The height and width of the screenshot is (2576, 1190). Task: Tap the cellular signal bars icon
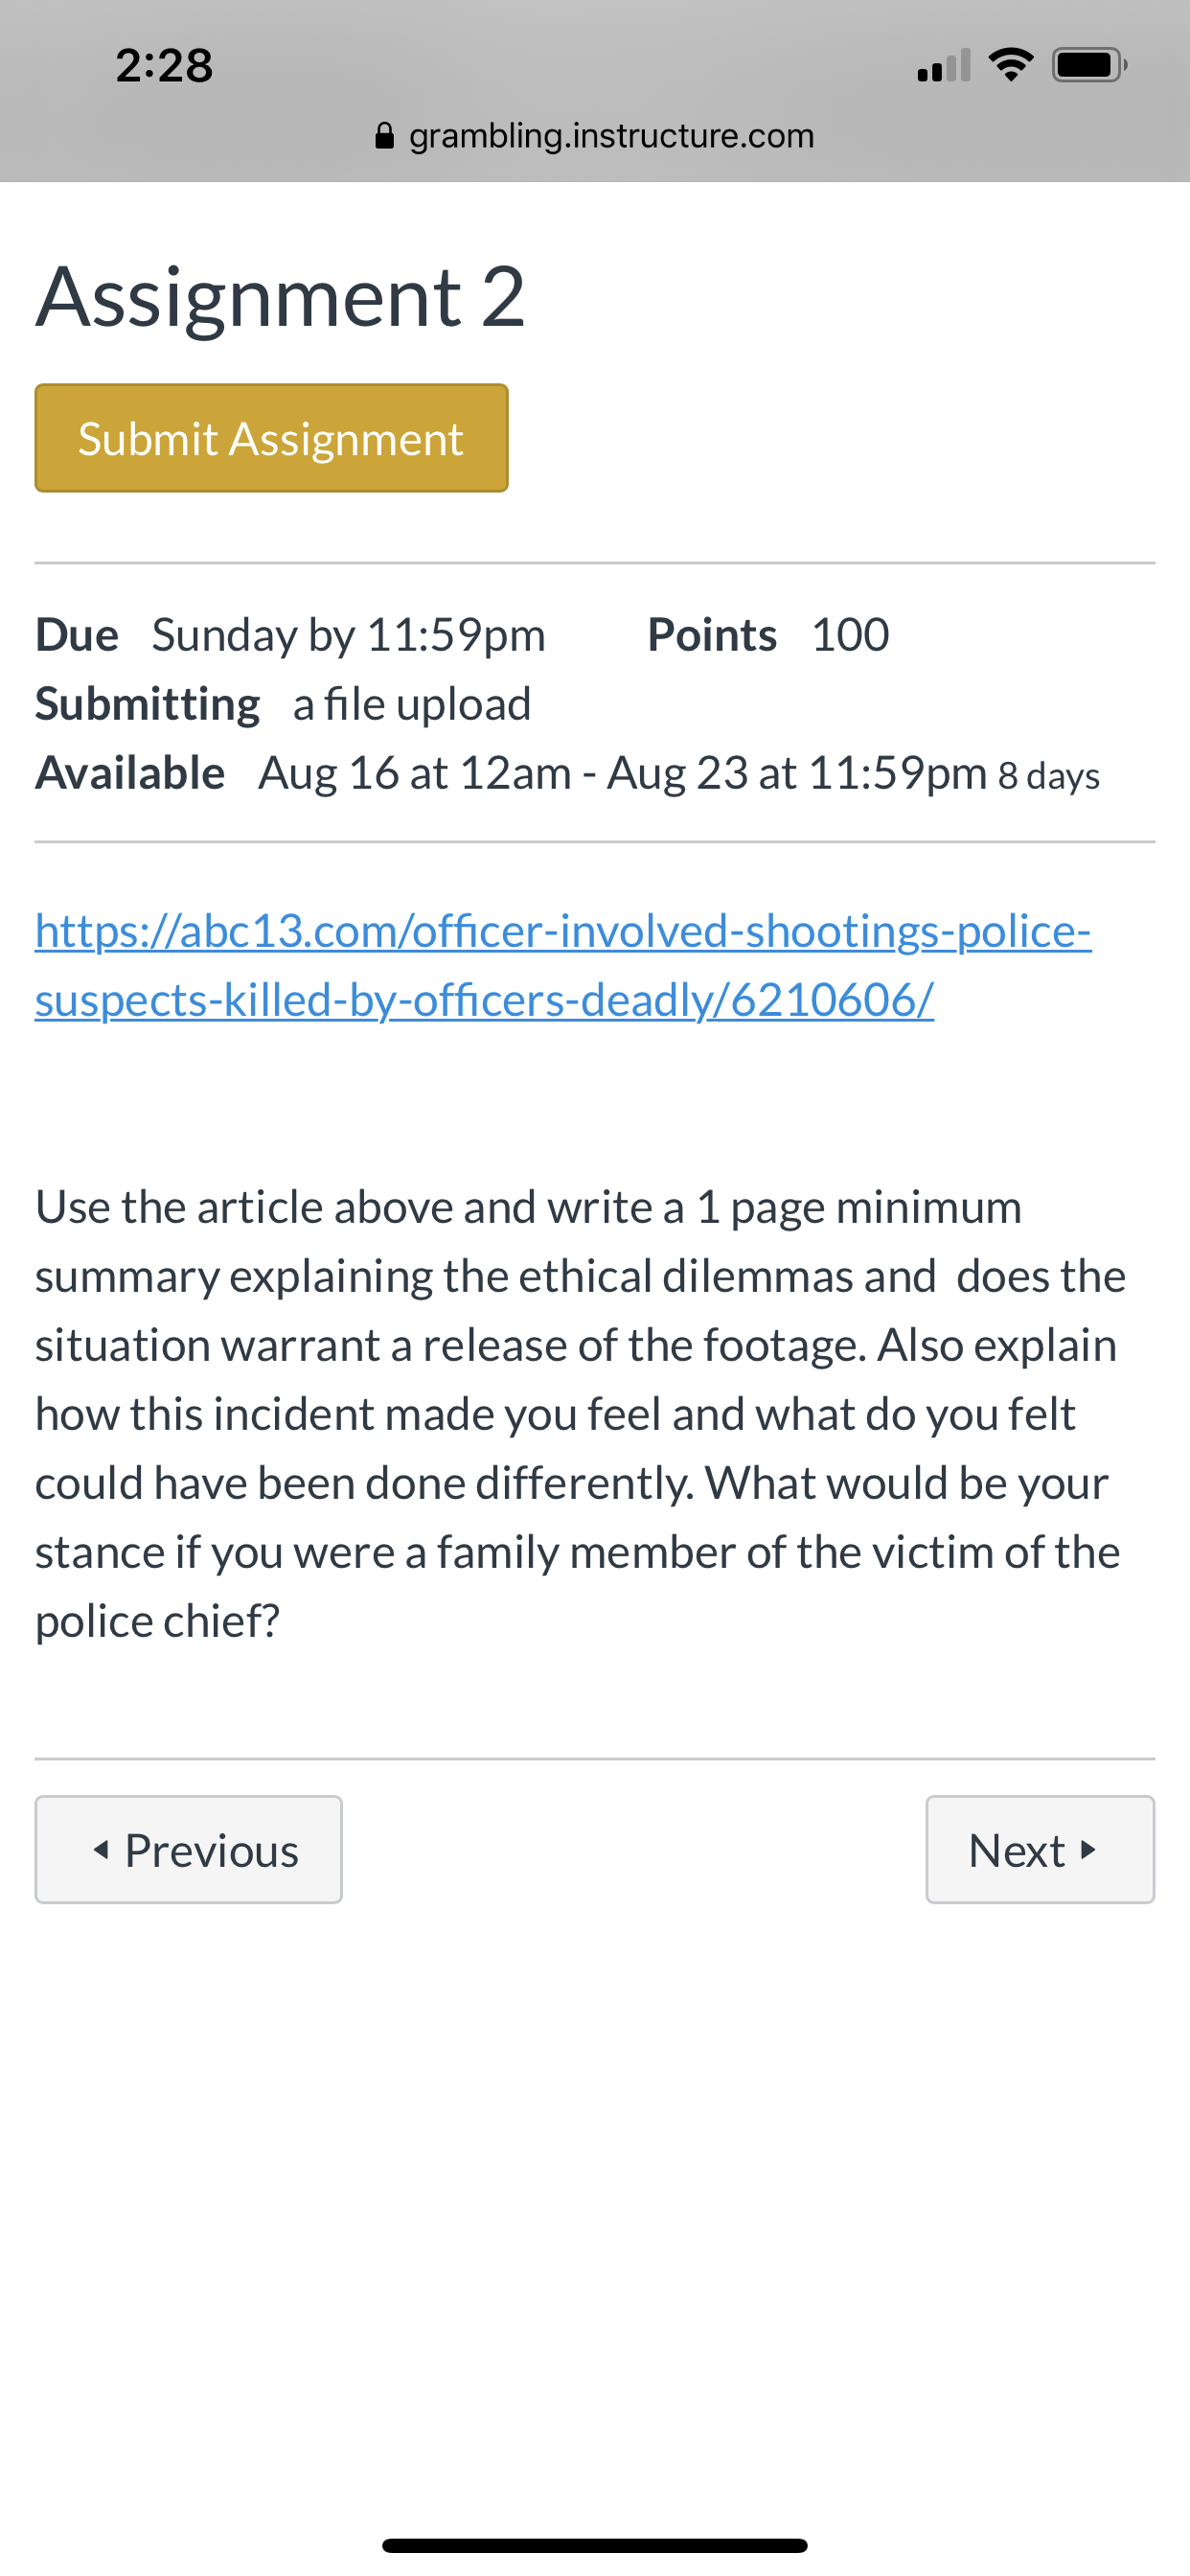click(x=944, y=65)
